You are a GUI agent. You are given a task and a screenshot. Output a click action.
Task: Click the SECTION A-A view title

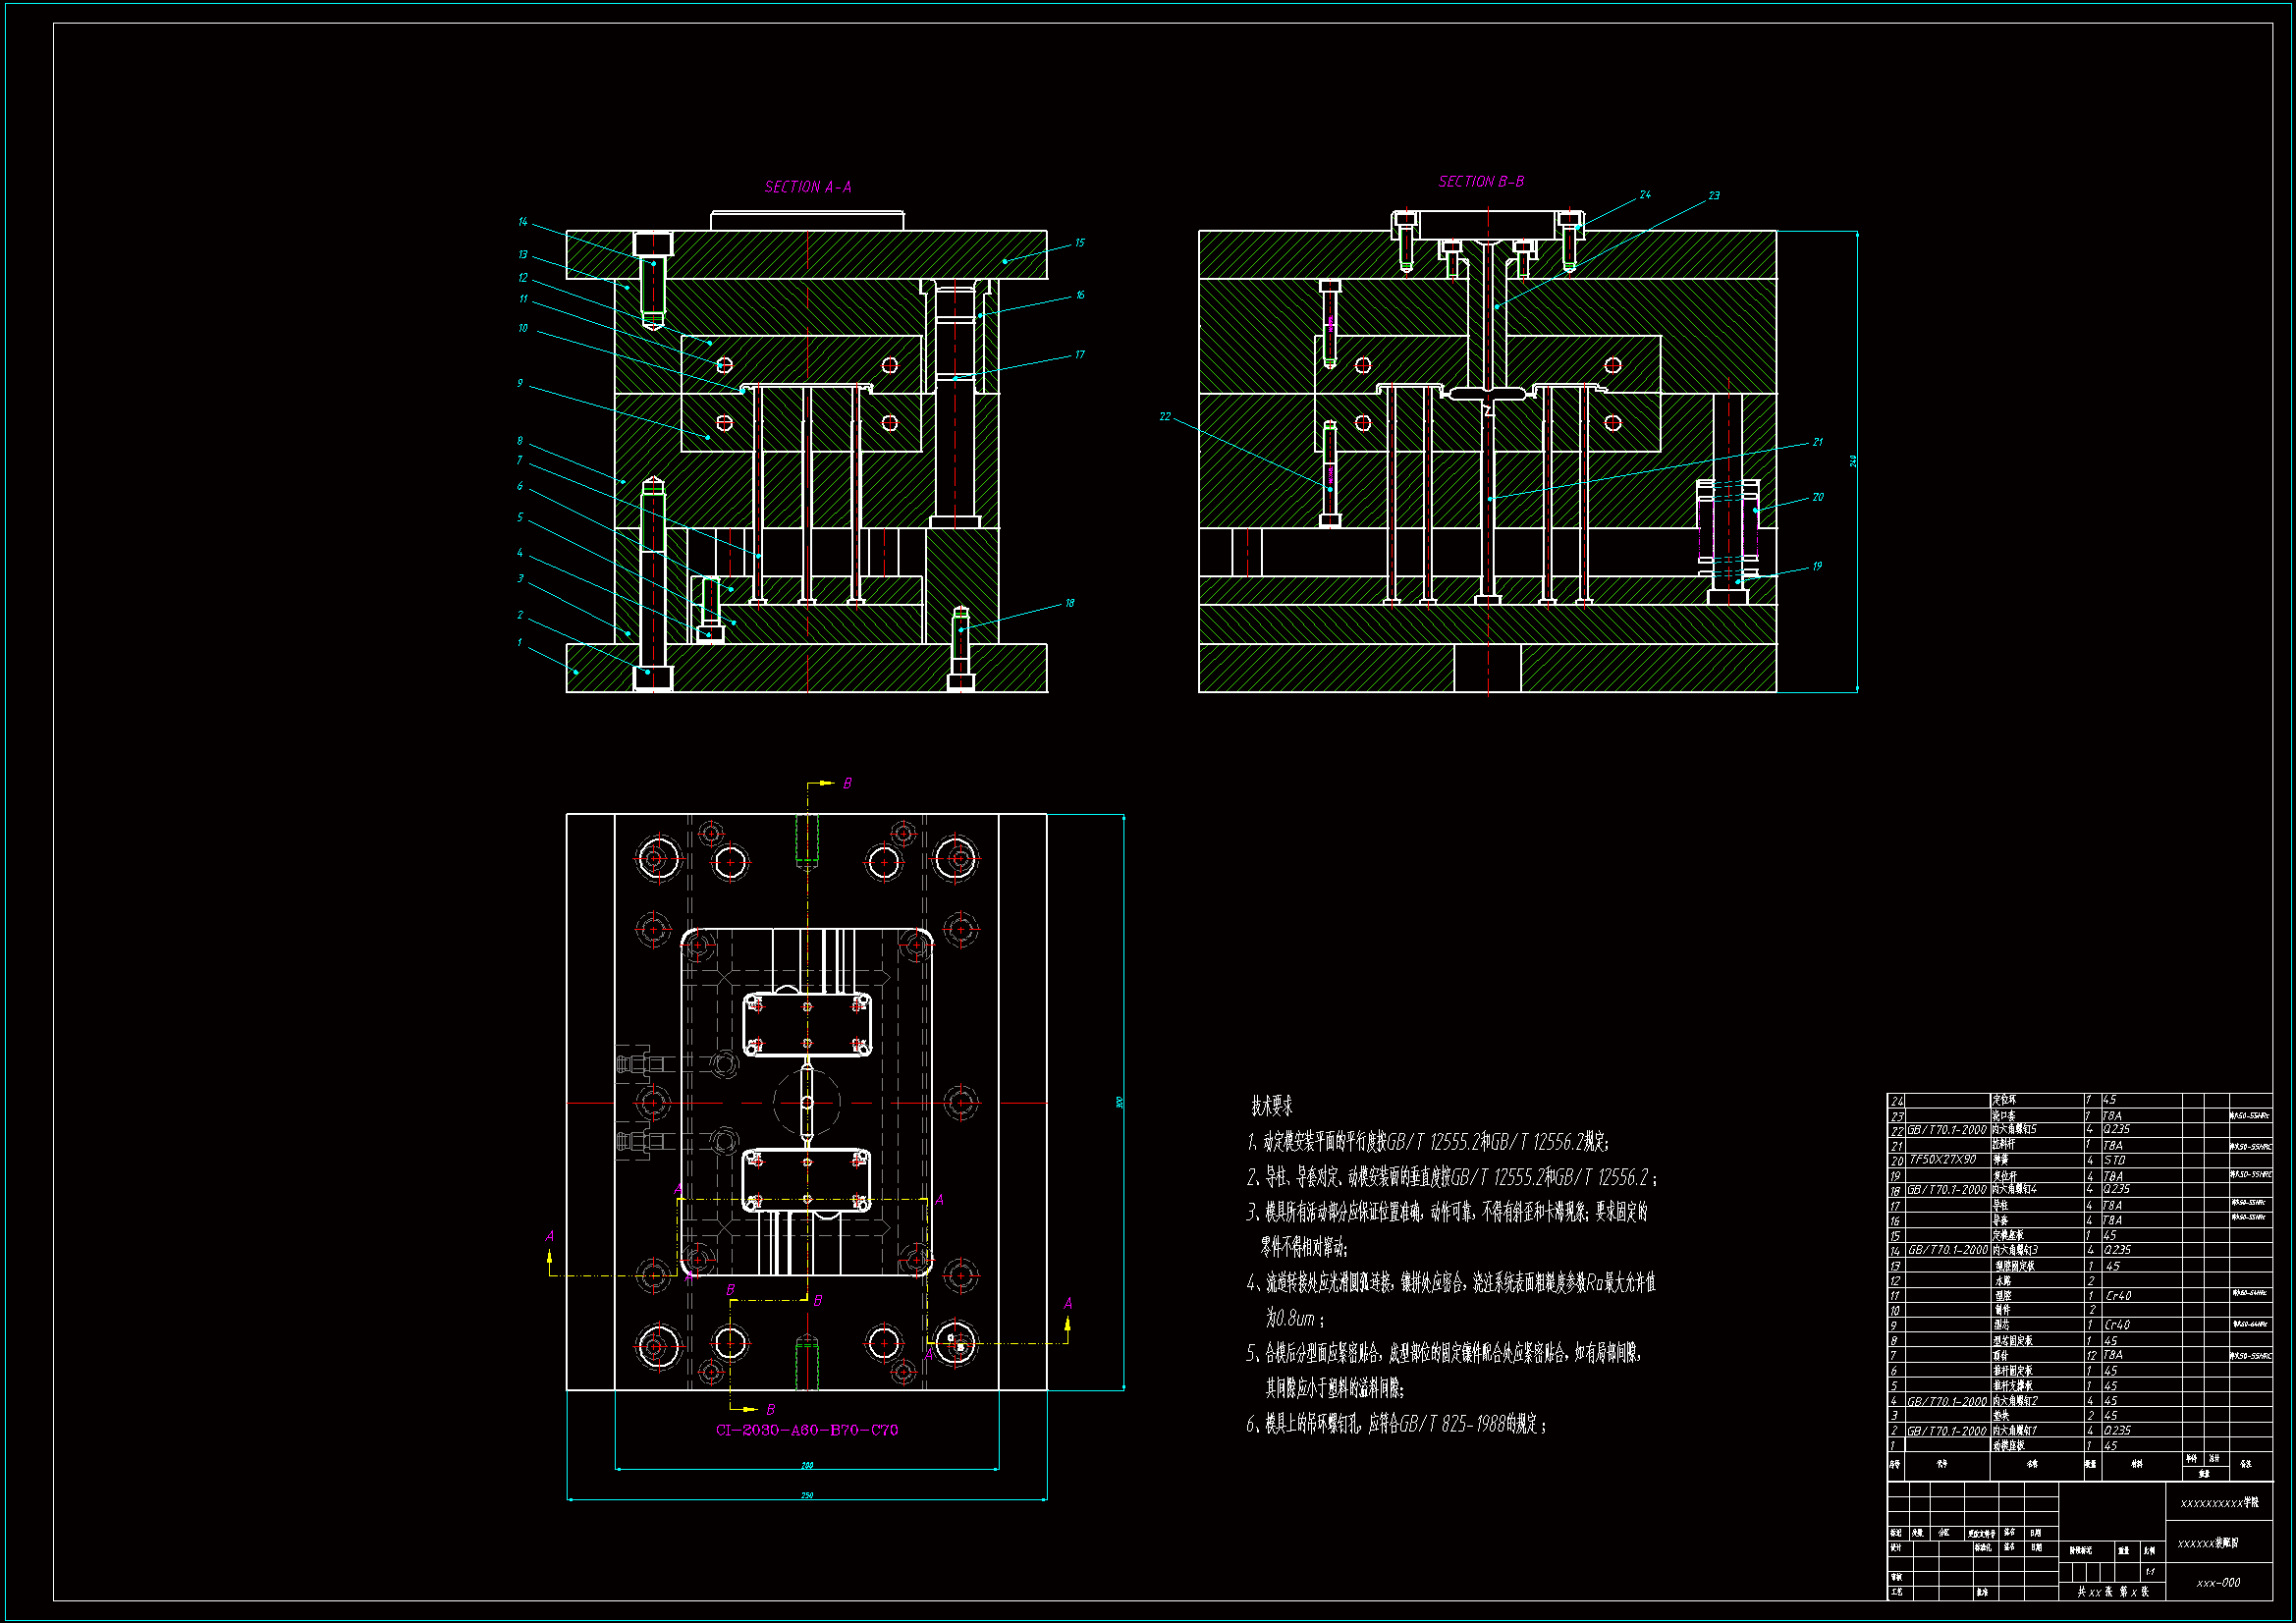(808, 187)
